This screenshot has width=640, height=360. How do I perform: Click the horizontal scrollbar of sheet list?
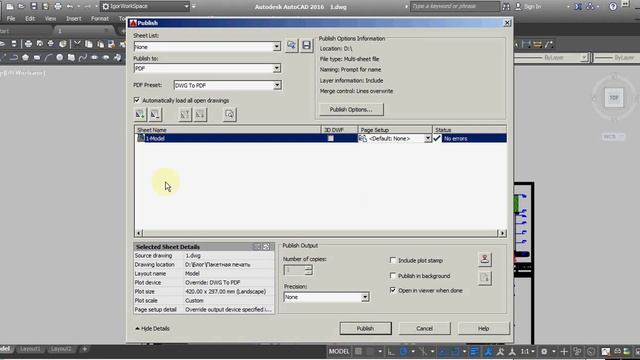(320, 233)
